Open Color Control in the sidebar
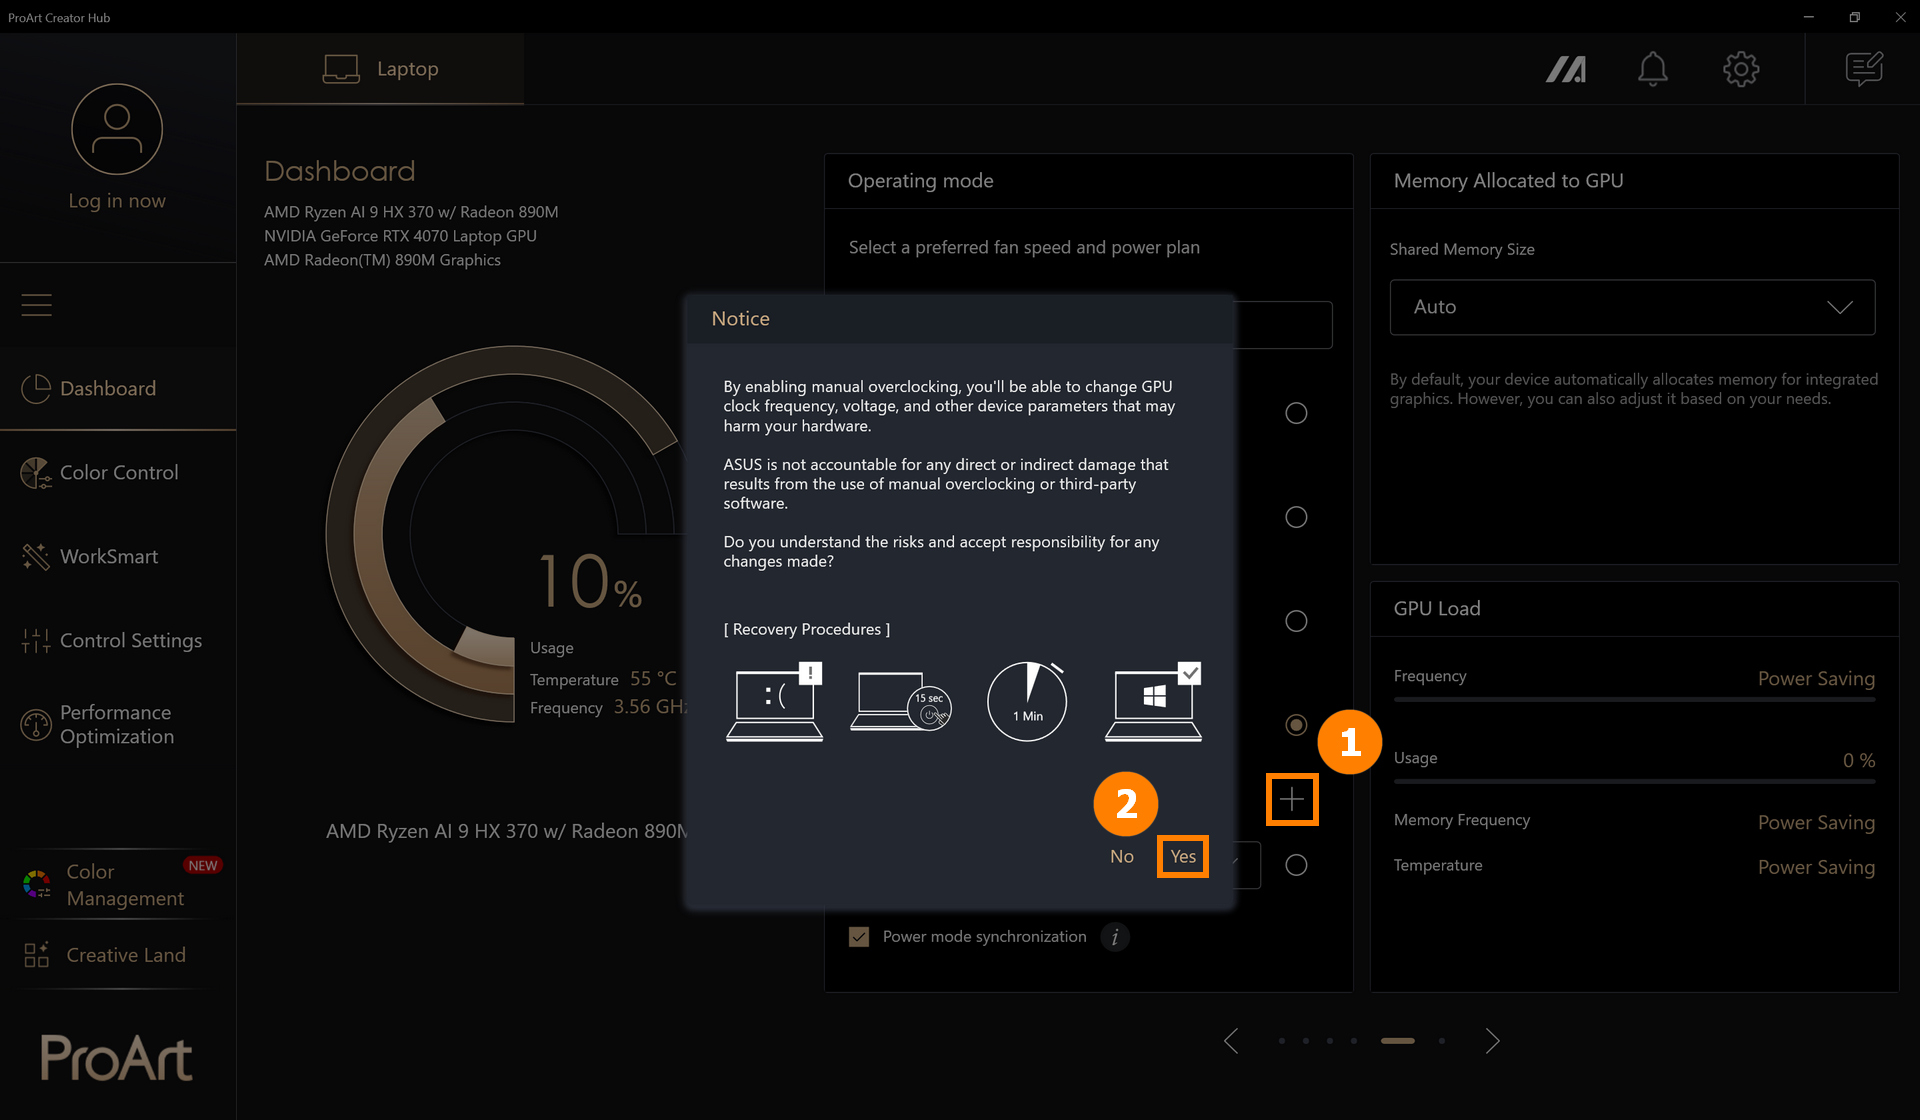 click(118, 472)
